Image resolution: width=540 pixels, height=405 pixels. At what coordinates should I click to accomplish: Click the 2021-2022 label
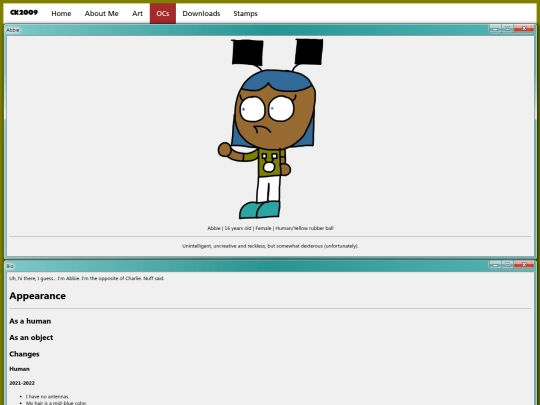22,383
